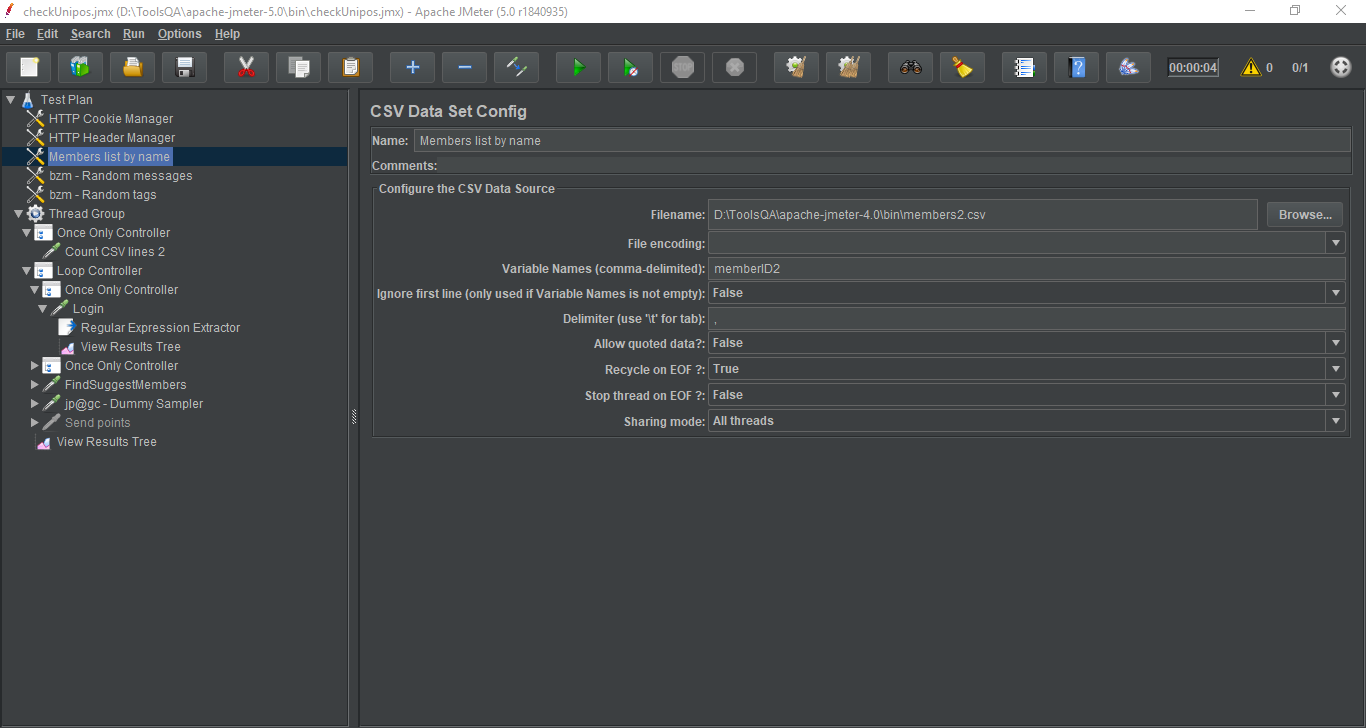This screenshot has height=728, width=1366.
Task: Click the Toggle toolbar icon next to minus
Action: [x=516, y=67]
